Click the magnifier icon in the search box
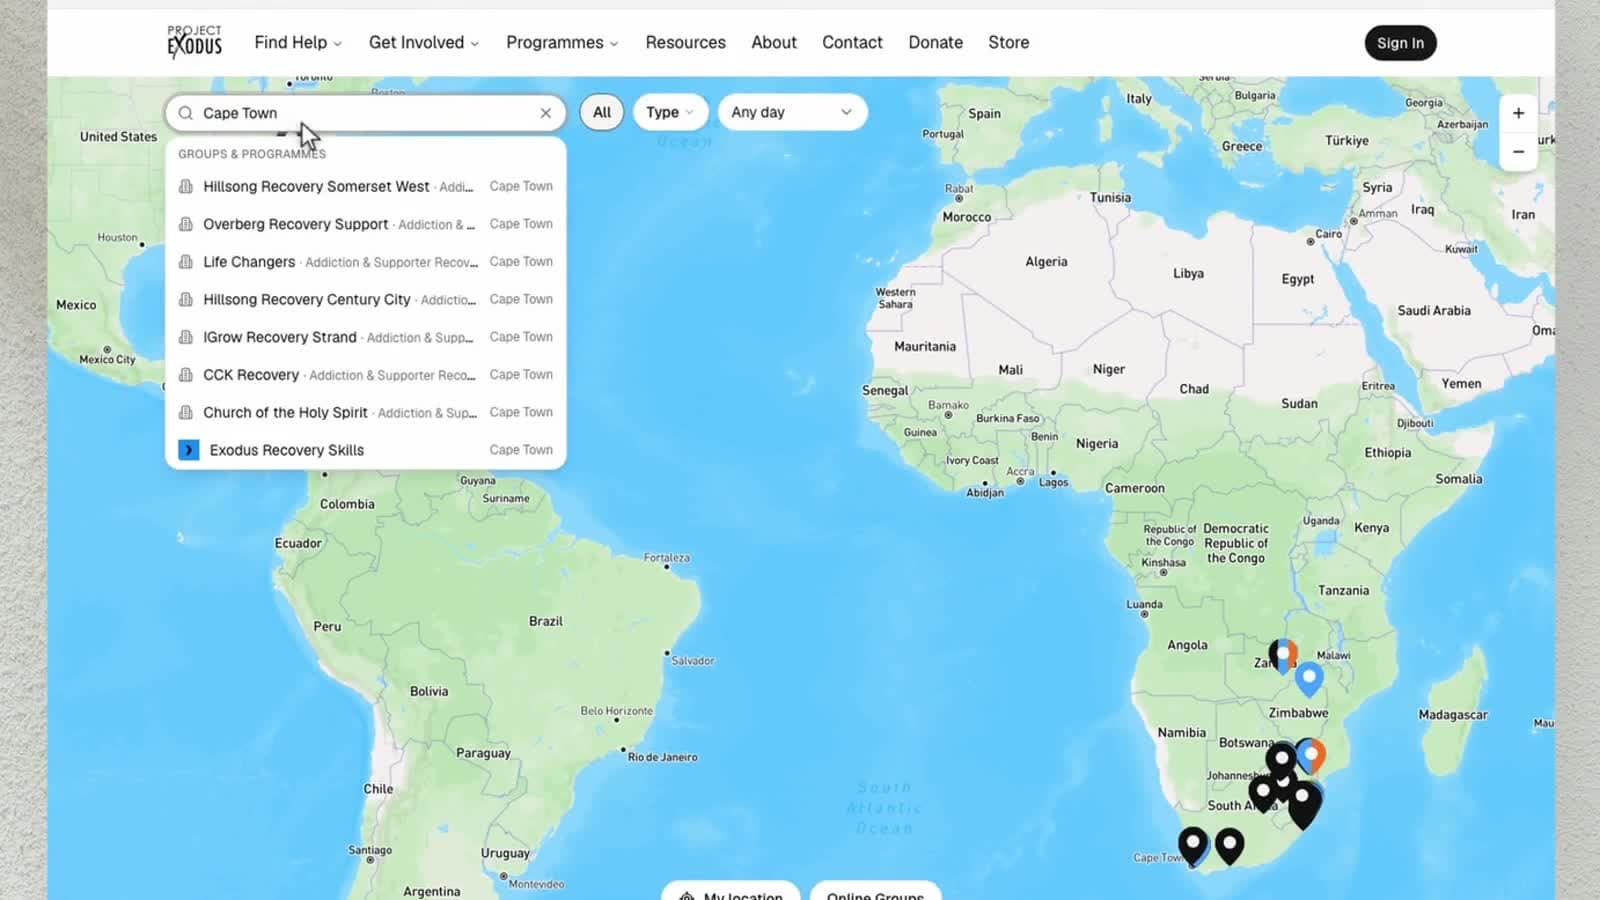 click(x=185, y=113)
